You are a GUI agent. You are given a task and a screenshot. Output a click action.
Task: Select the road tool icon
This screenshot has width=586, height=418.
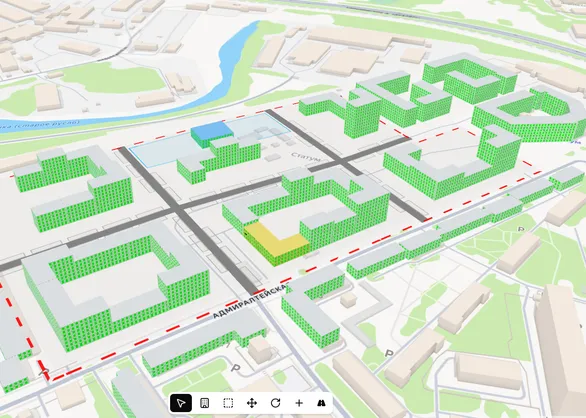click(321, 403)
